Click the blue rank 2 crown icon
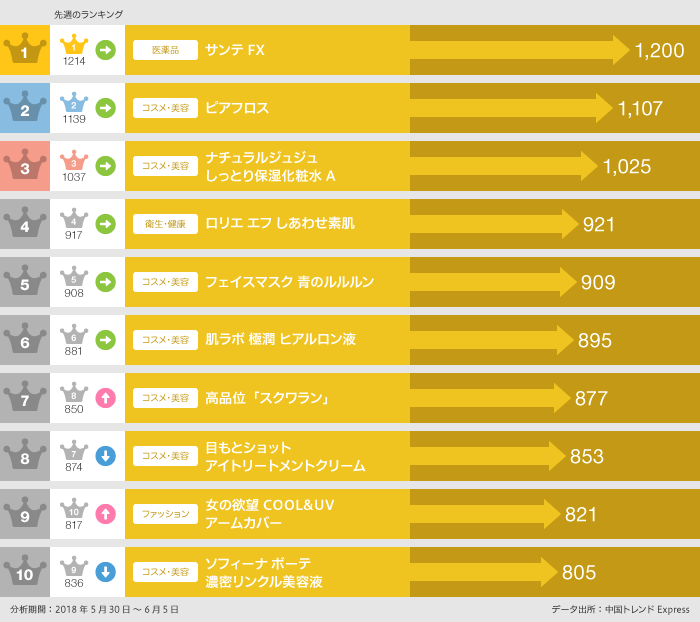The image size is (700, 622). tap(25, 108)
